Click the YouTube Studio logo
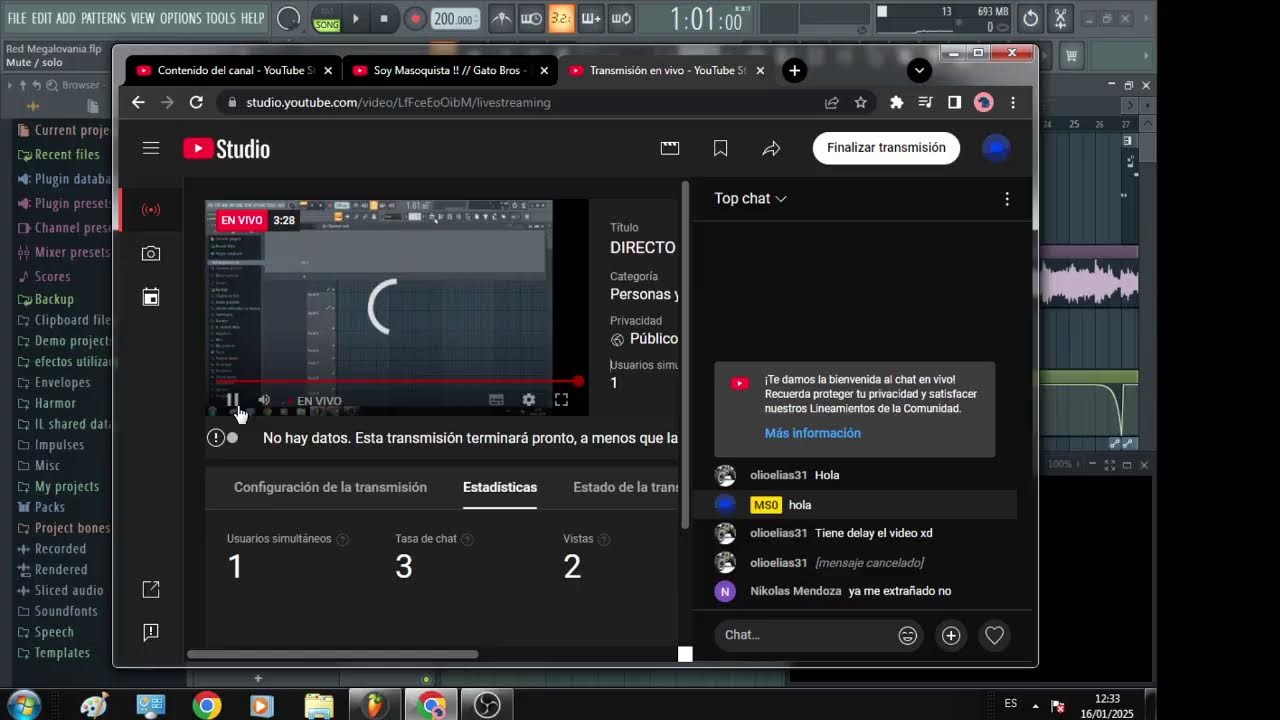Screen dimensions: 1280x720 pyautogui.click(x=226, y=149)
